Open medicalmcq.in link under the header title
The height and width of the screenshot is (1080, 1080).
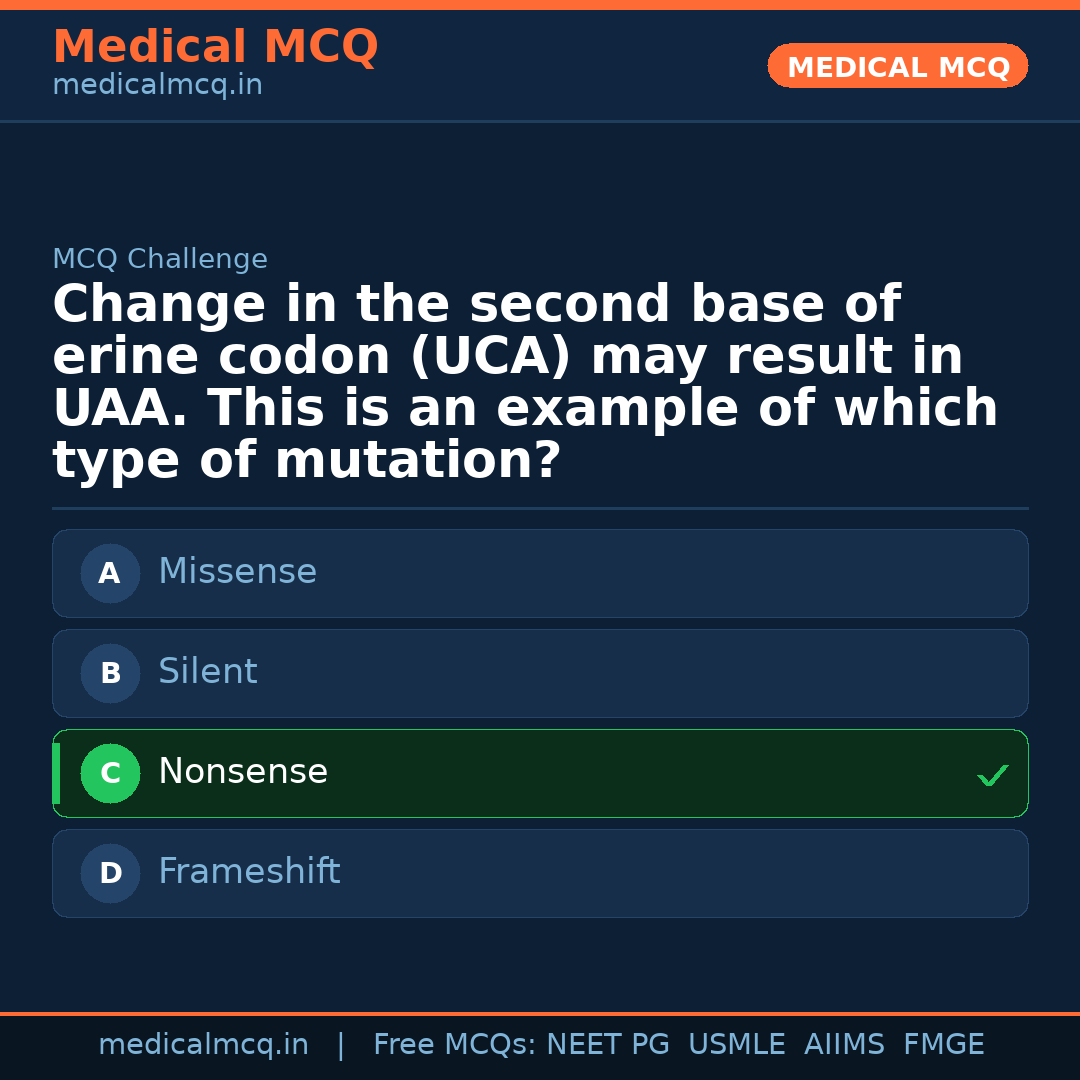[x=157, y=86]
